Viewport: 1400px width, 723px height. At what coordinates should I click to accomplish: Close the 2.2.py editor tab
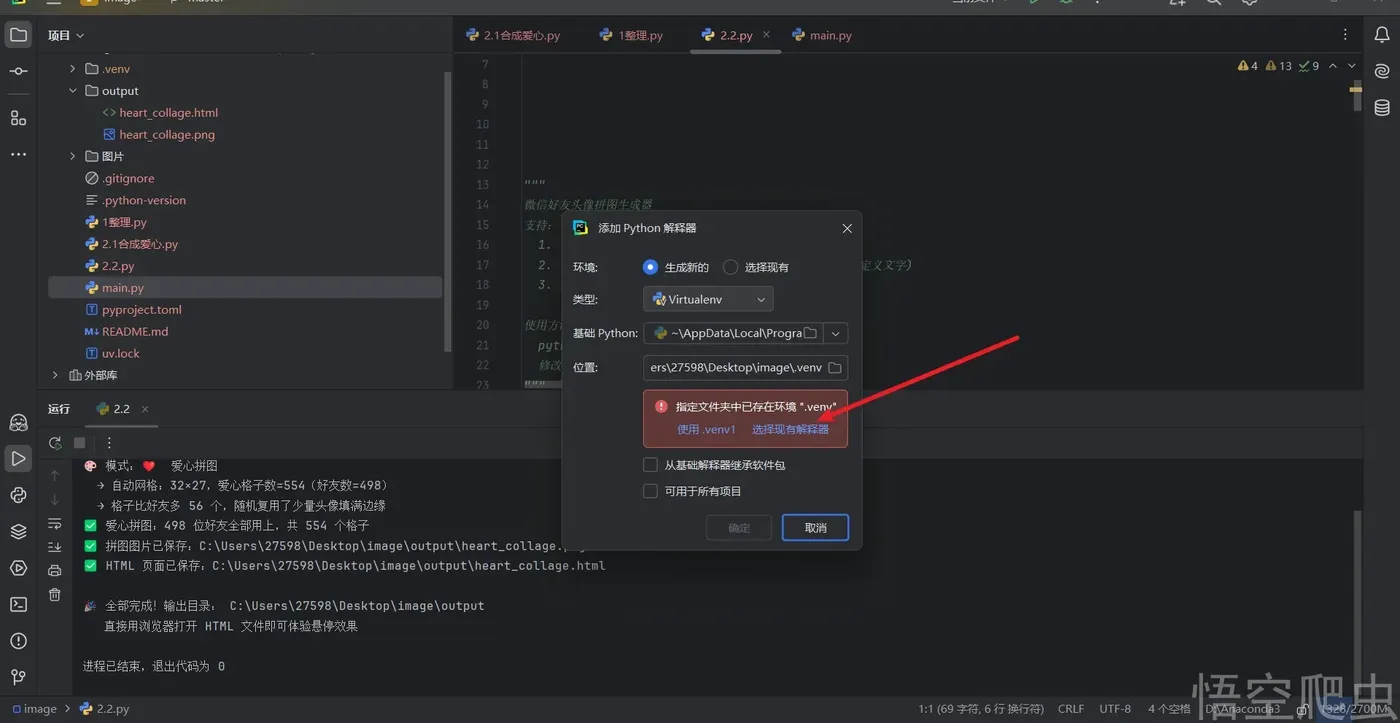[768, 35]
